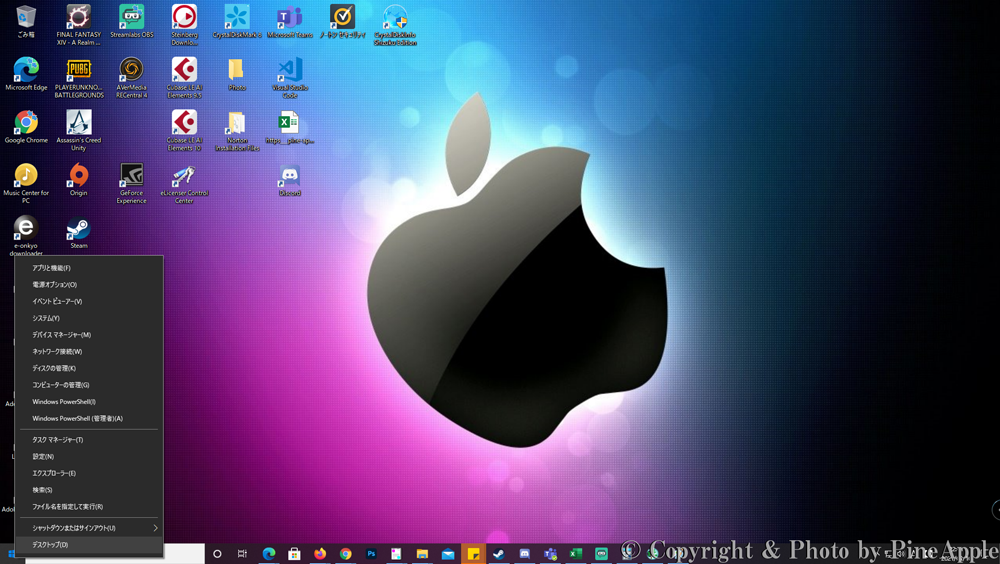Choose タスク マネージャー(T) in context menu
This screenshot has width=1000, height=564.
coord(57,440)
